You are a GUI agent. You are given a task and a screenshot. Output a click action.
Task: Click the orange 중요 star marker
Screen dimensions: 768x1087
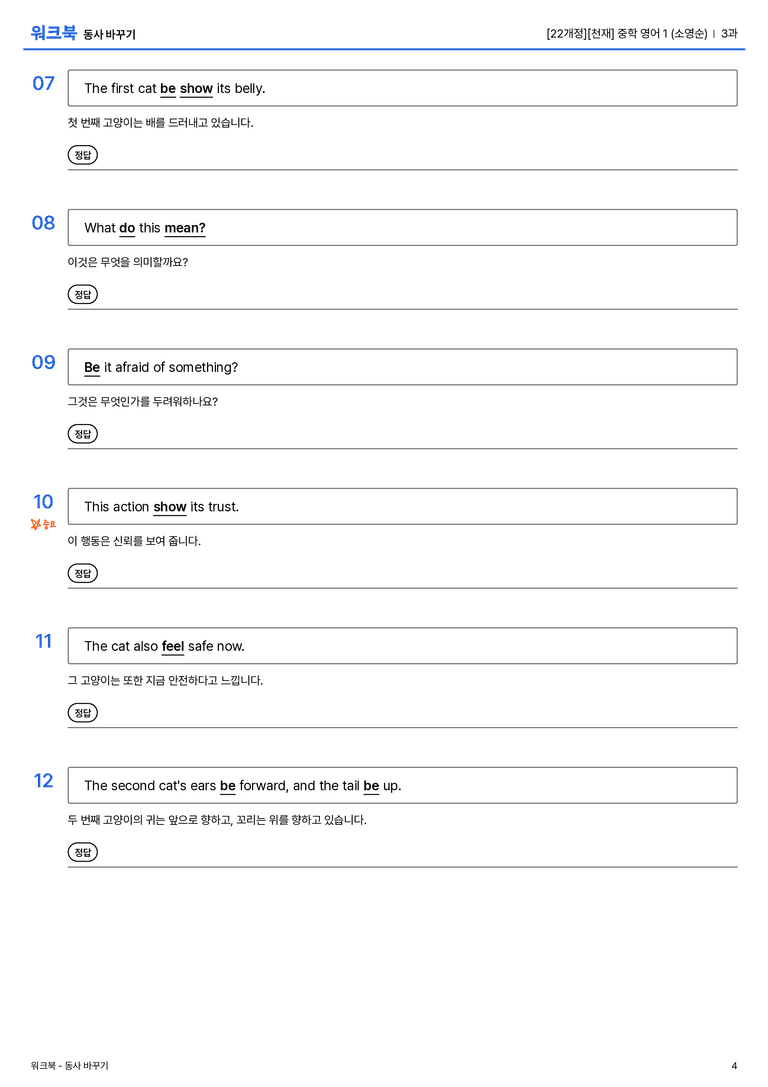43,524
